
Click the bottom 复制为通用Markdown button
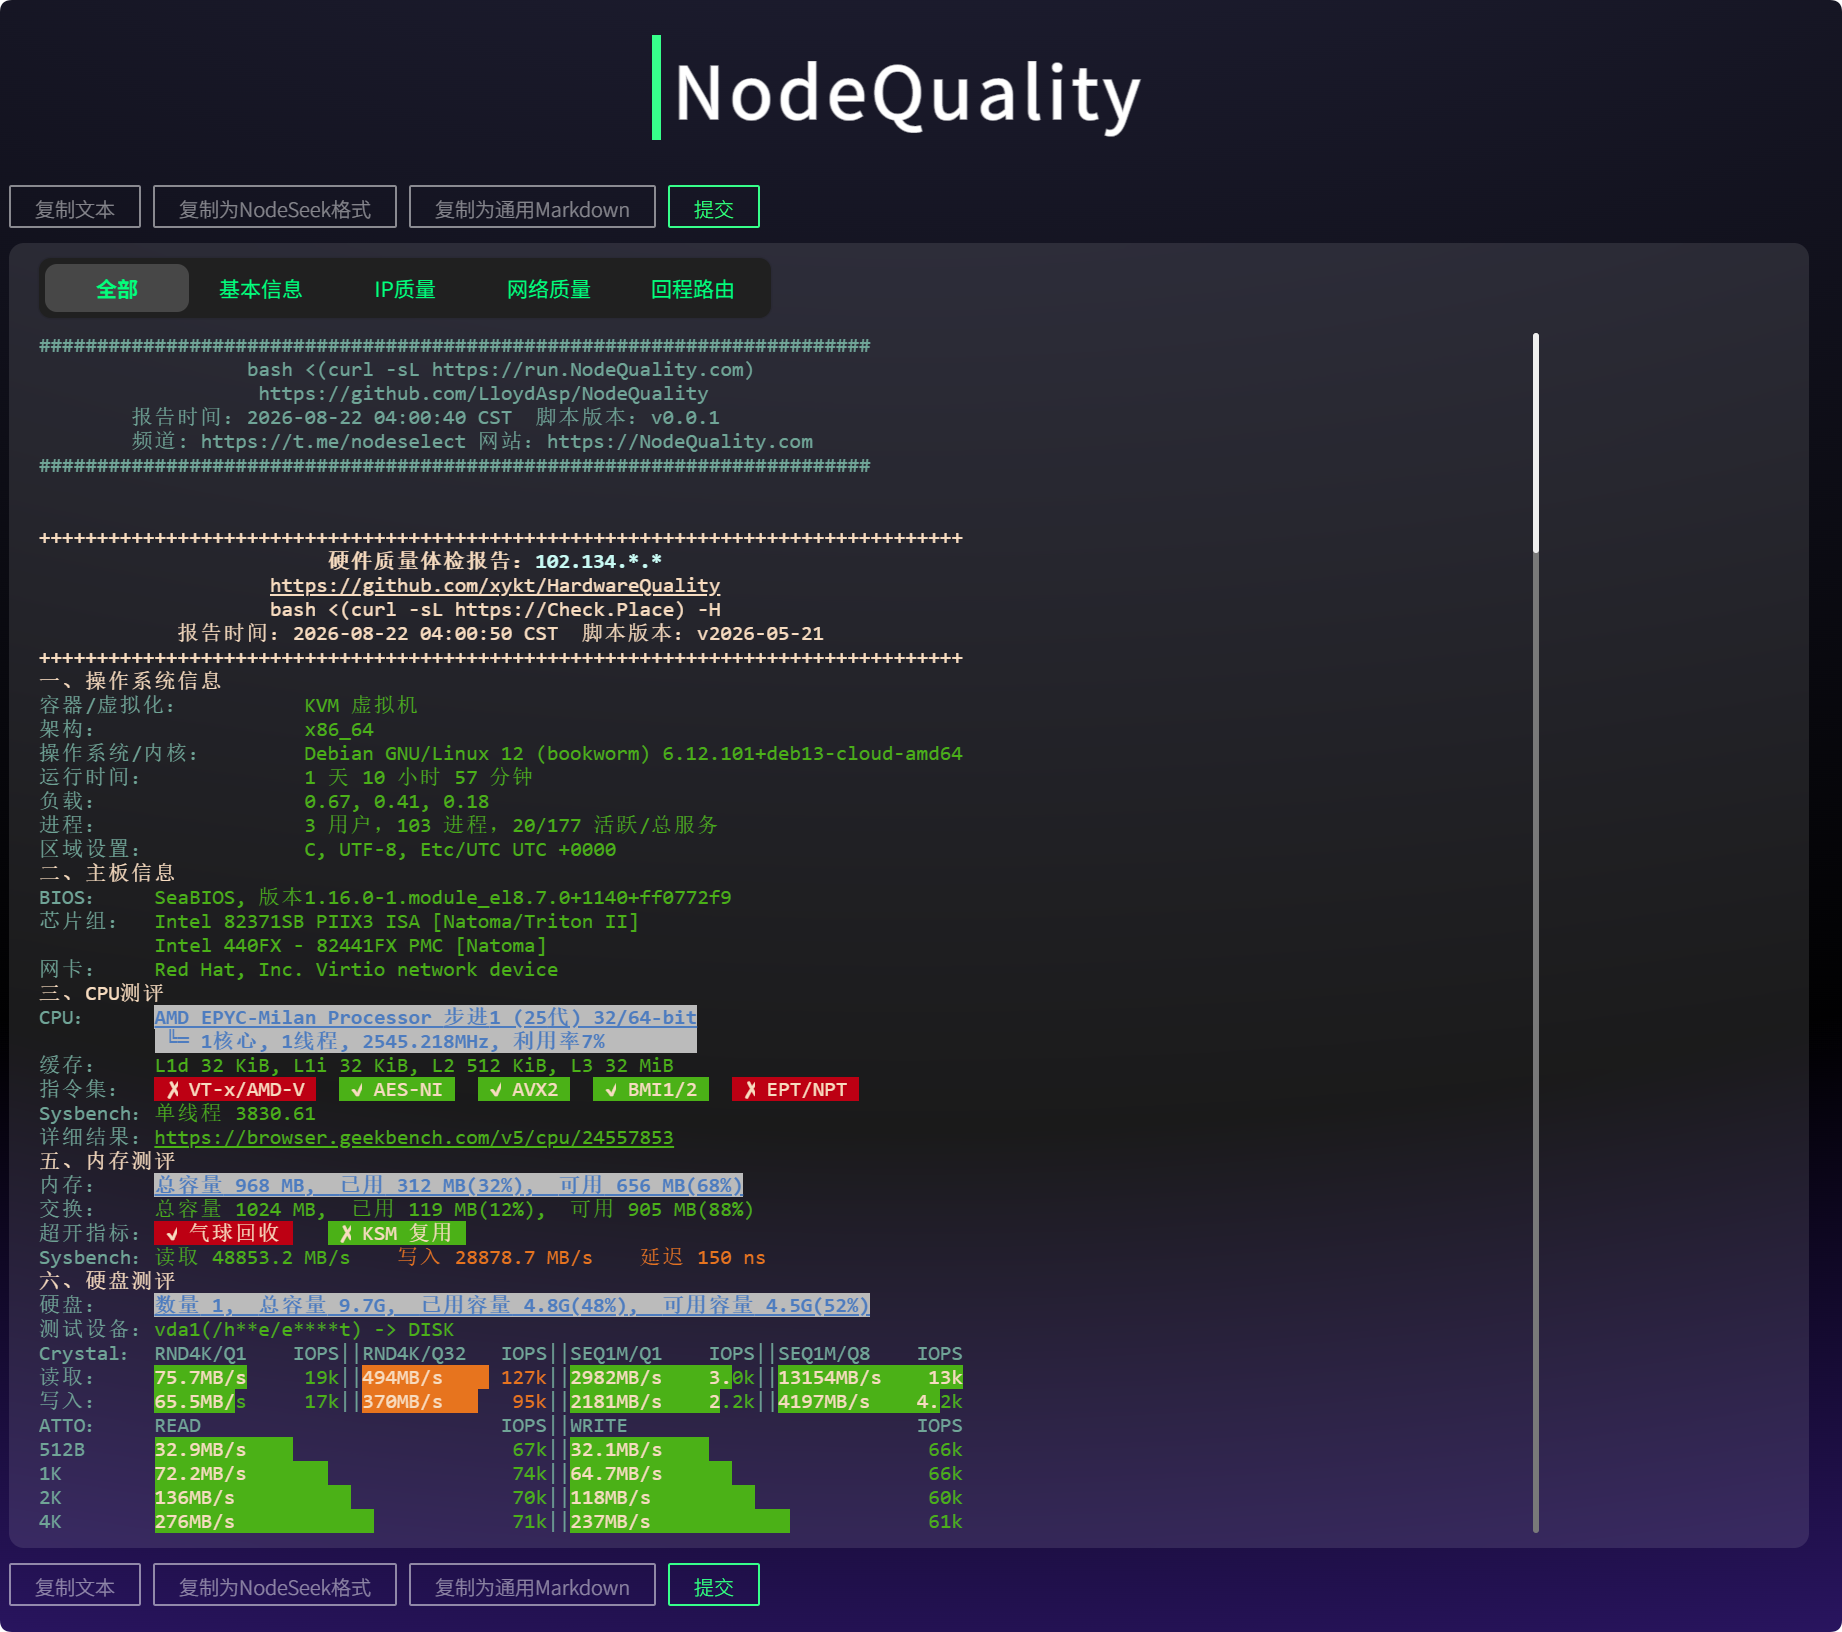pyautogui.click(x=532, y=1585)
